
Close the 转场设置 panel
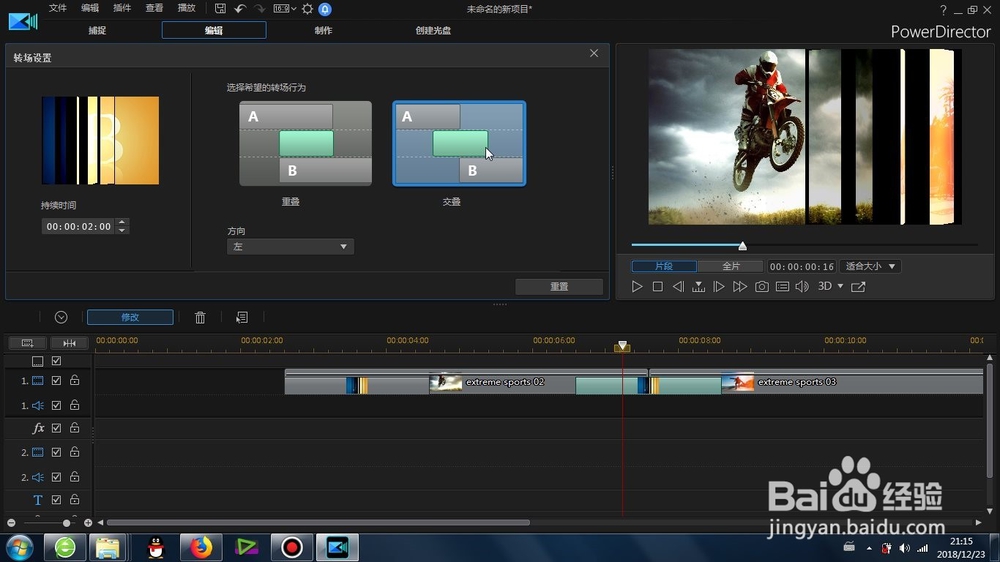594,53
